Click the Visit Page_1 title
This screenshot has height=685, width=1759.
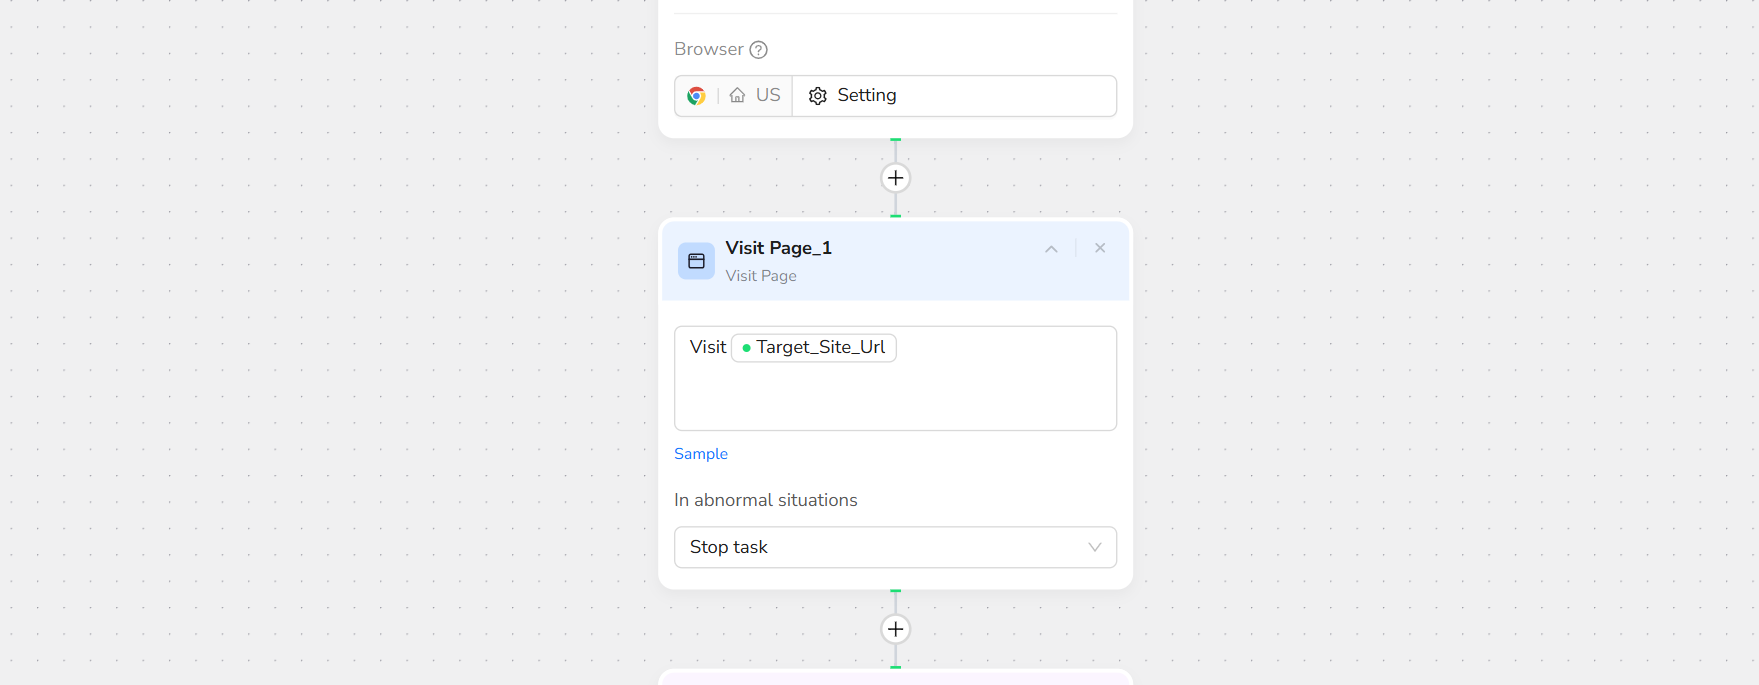(x=779, y=248)
